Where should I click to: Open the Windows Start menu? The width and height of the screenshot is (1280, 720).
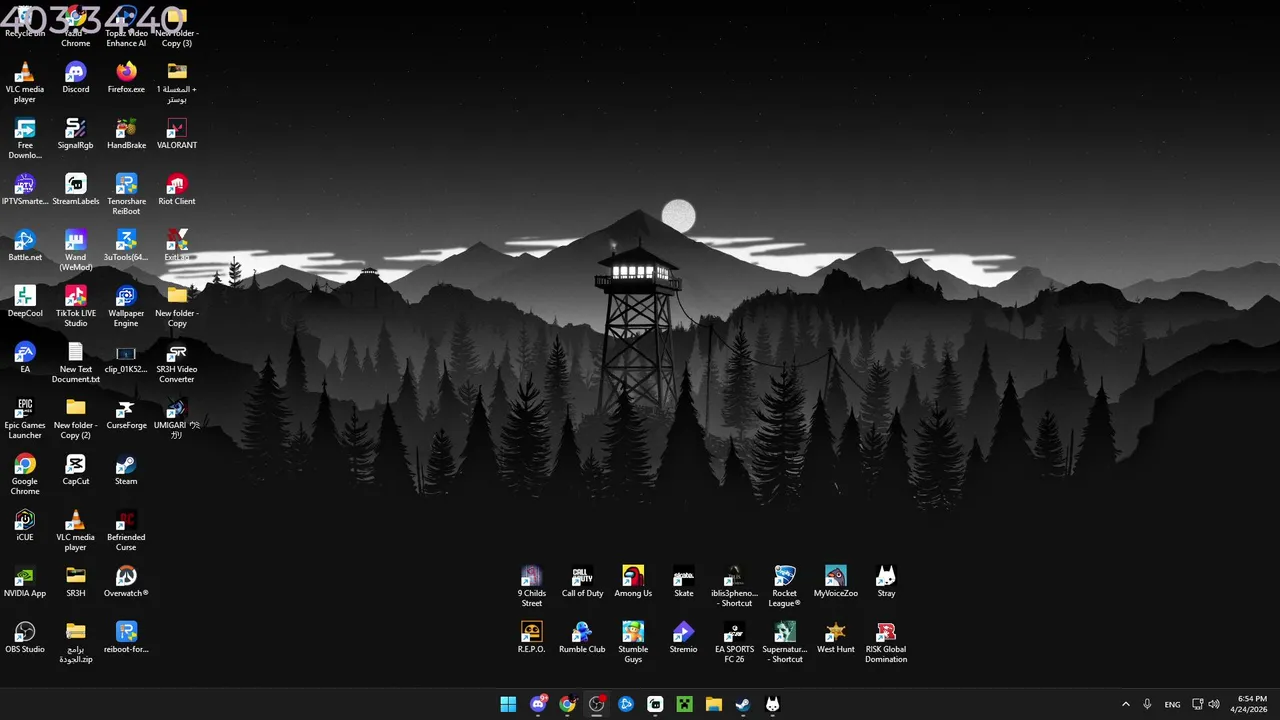[x=508, y=704]
